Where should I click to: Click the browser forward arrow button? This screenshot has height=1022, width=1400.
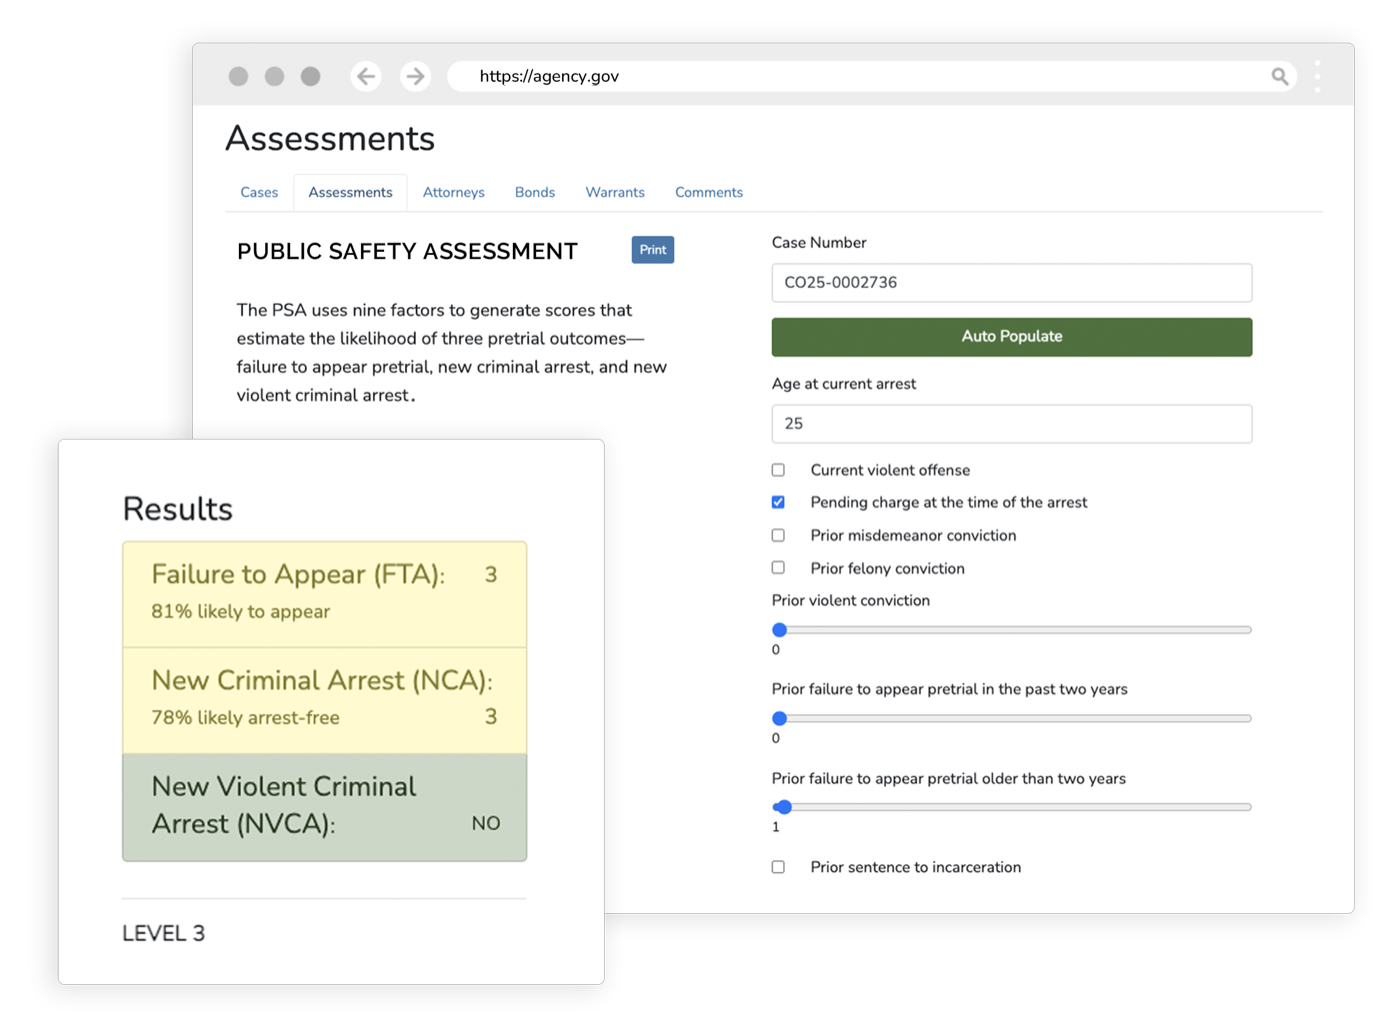415,76
